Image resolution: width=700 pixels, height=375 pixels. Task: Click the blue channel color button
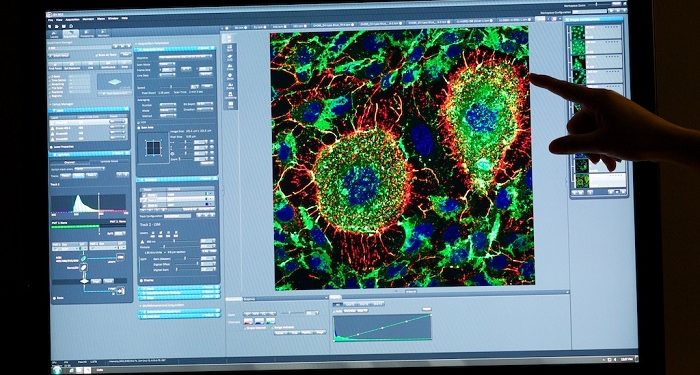click(259, 321)
